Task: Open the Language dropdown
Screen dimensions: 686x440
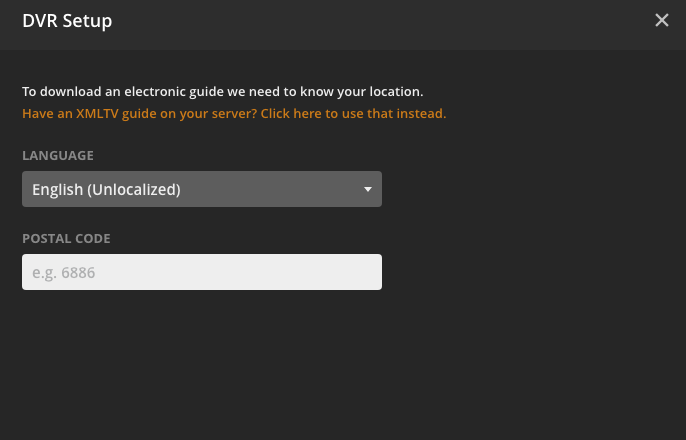Action: coord(201,189)
